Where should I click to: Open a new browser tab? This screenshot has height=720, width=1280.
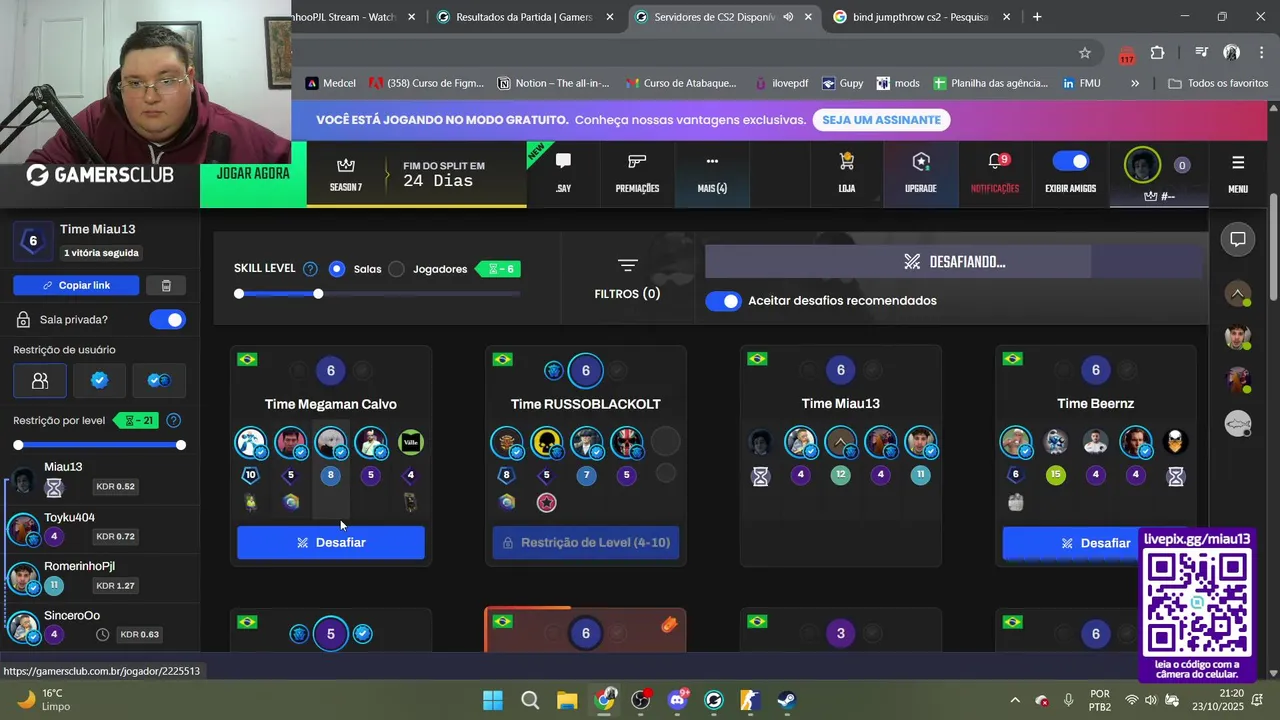click(x=1037, y=17)
